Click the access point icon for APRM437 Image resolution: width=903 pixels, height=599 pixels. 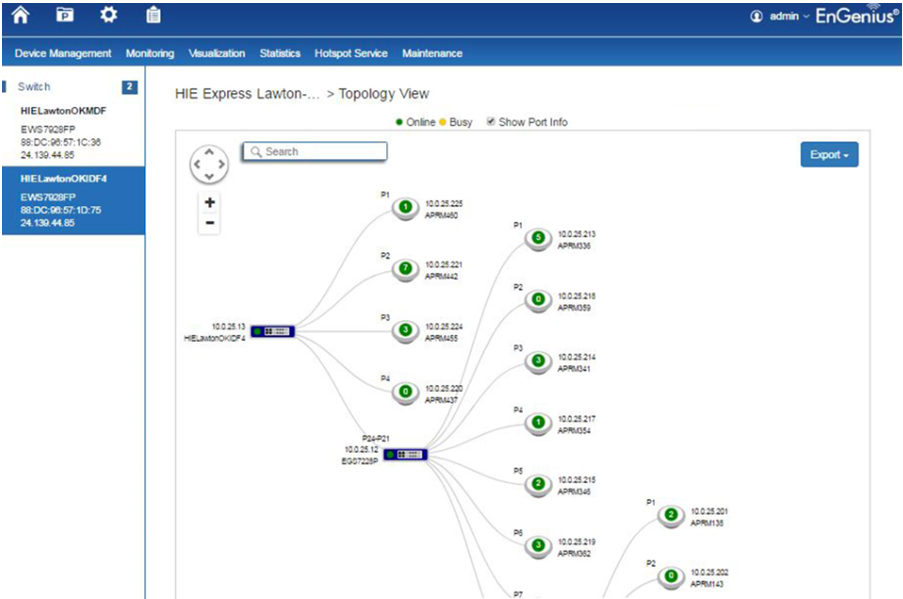point(405,392)
